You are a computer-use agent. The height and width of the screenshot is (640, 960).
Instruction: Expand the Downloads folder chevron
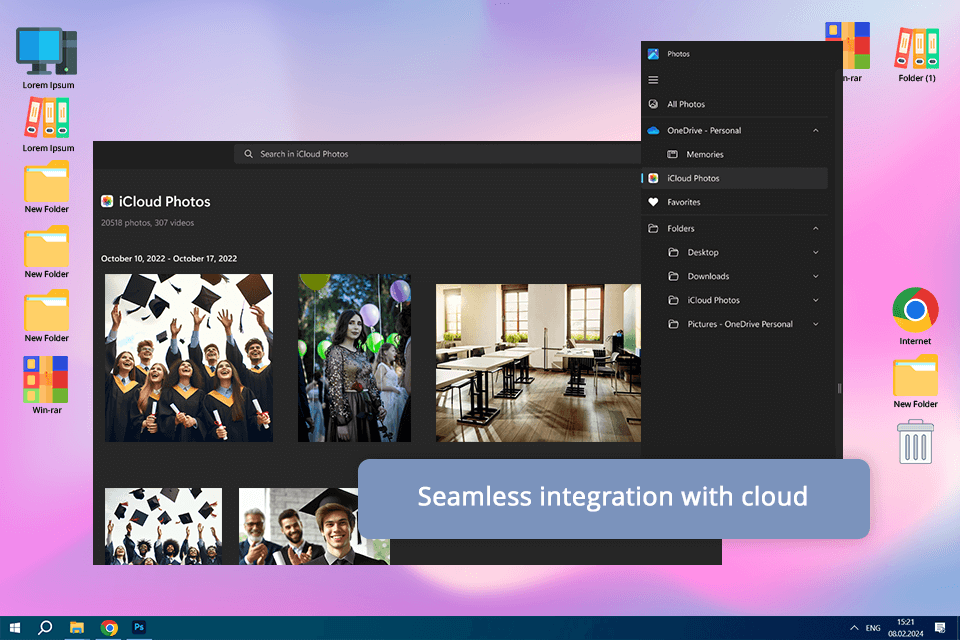tap(816, 276)
